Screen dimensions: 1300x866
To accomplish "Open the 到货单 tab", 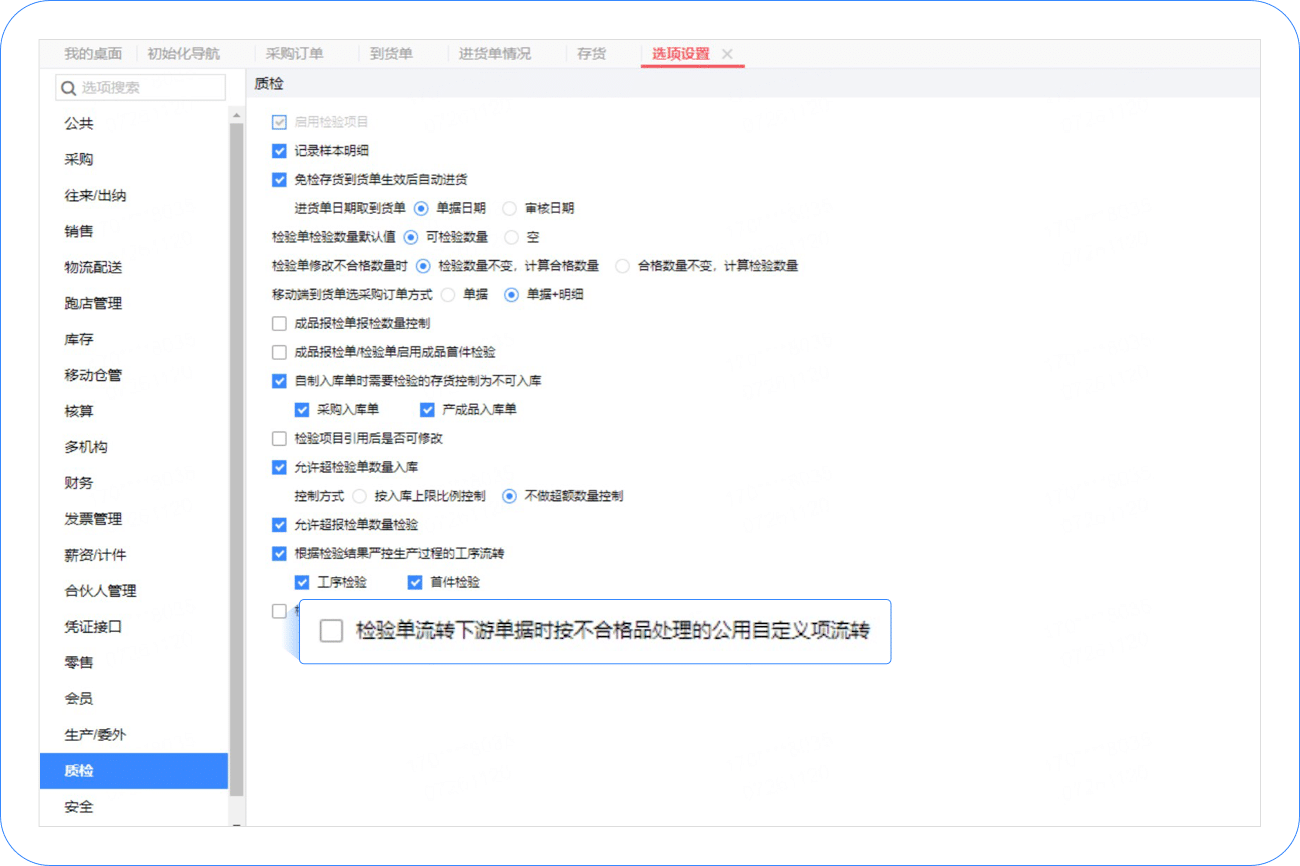I will pos(393,53).
